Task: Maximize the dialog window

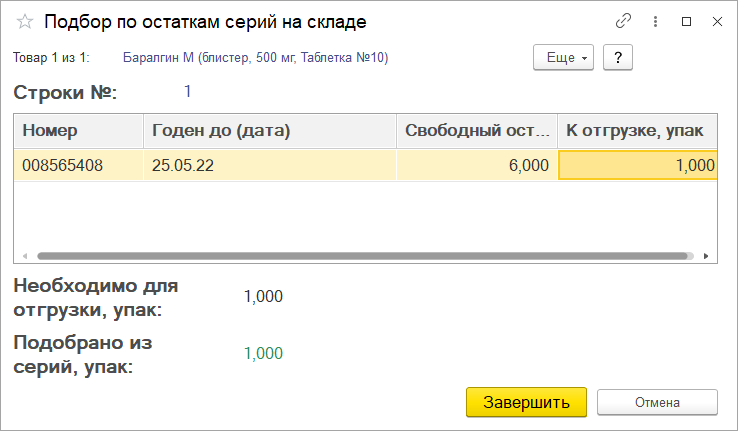Action: (x=686, y=21)
